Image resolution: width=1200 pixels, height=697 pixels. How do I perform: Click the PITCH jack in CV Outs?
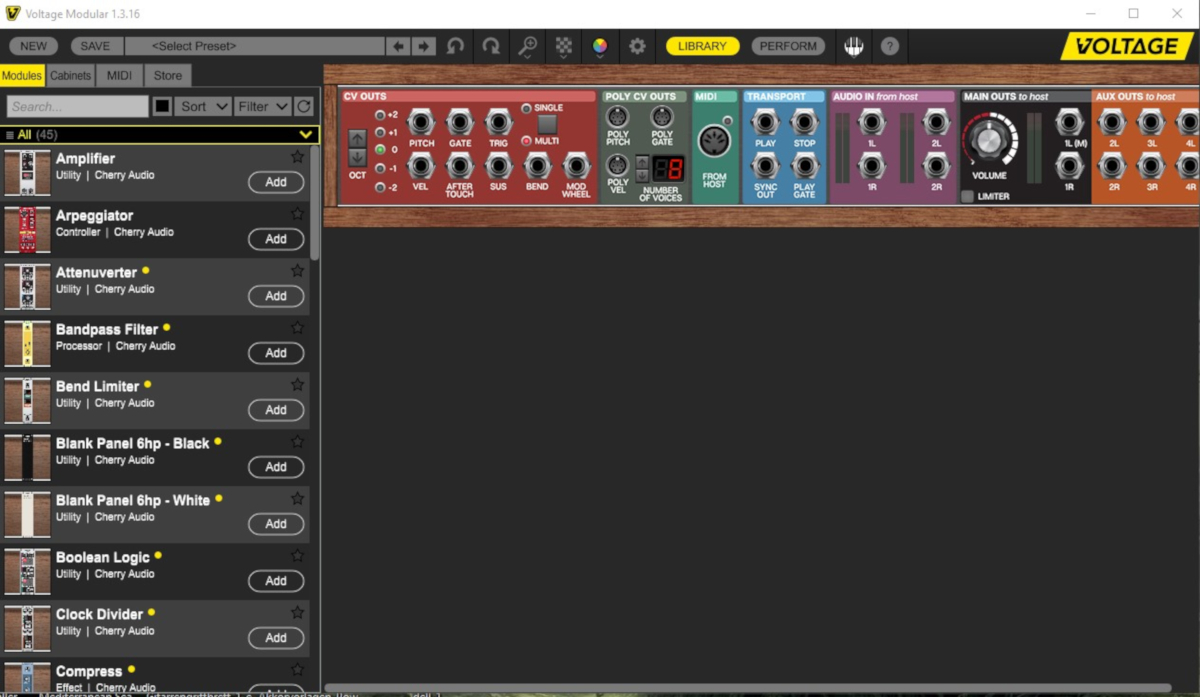421,123
